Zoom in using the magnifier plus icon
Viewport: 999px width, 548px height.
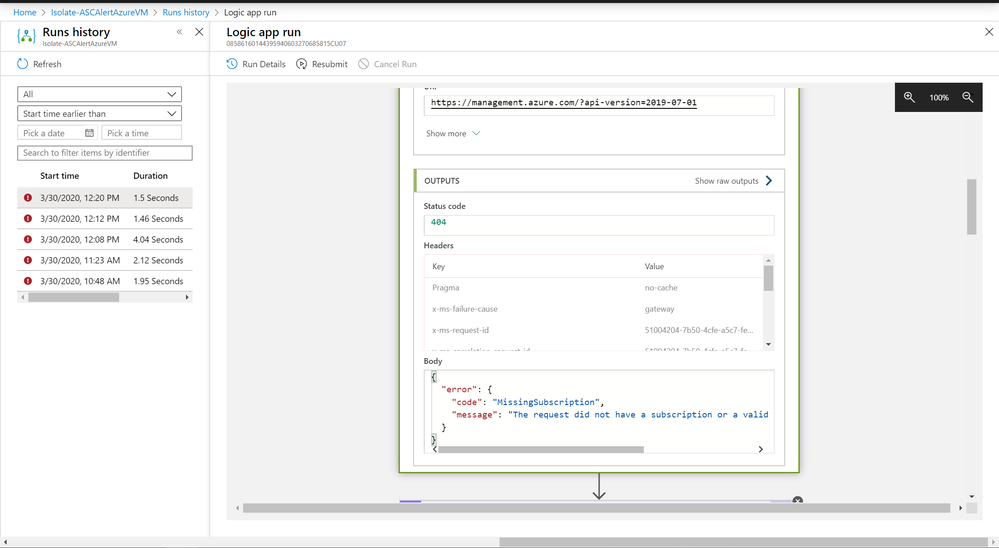[909, 97]
